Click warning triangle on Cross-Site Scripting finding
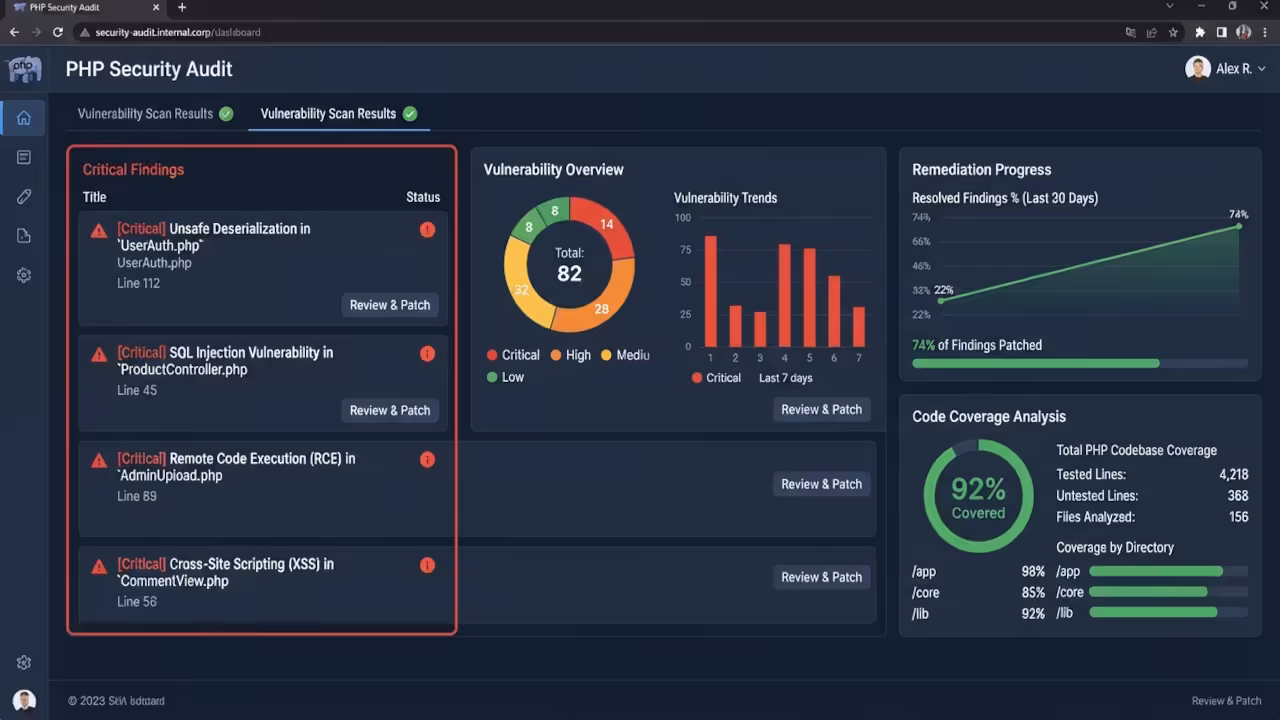The width and height of the screenshot is (1280, 720). click(98, 567)
